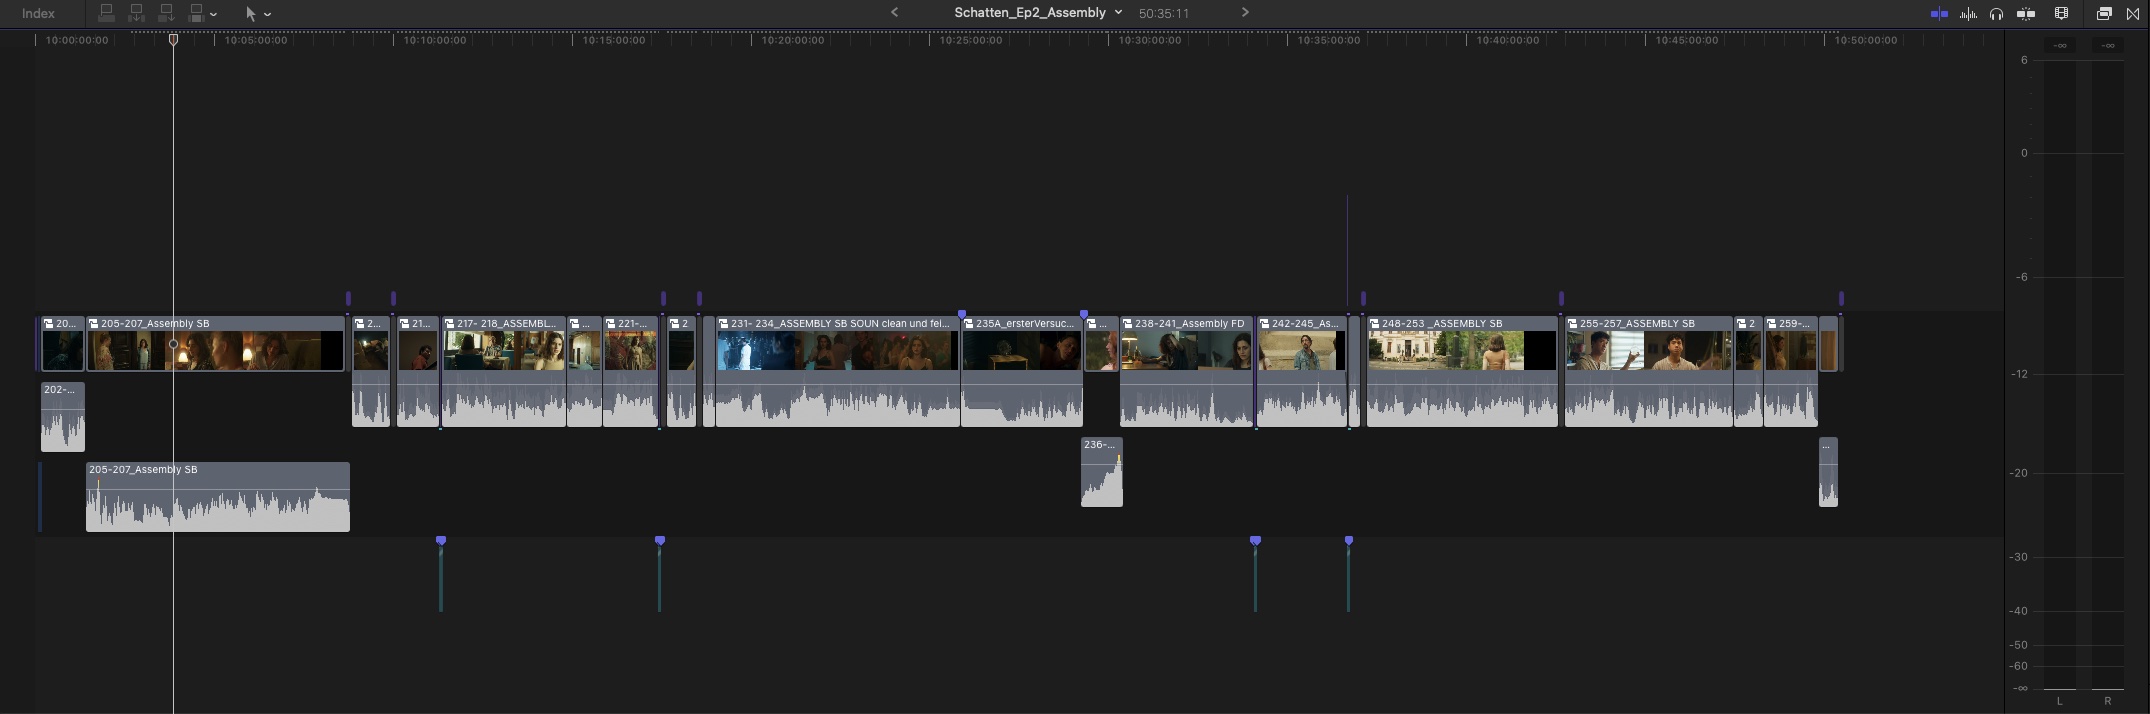Click compound clip icon on 255-257_ASSEMBLY SB
The height and width of the screenshot is (714, 2150).
(x=1573, y=324)
